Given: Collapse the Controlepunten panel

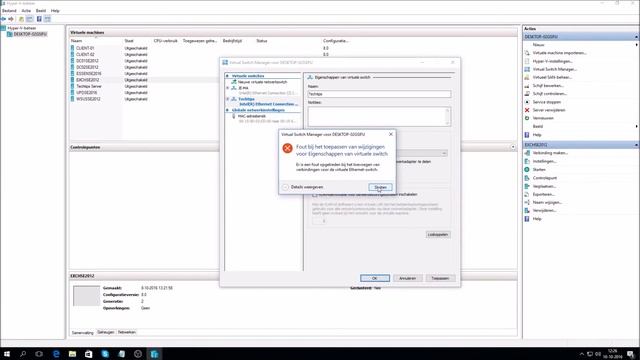Looking at the screenshot, I should 513,147.
